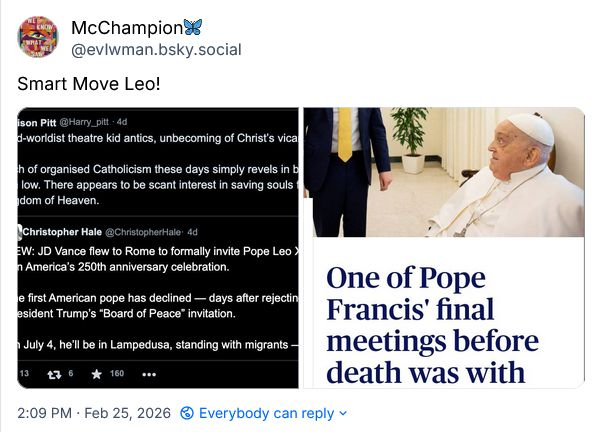This screenshot has height=432, width=600.
Task: Click the post timestamp 2:09 PM Feb 25, 2026
Action: 92,413
